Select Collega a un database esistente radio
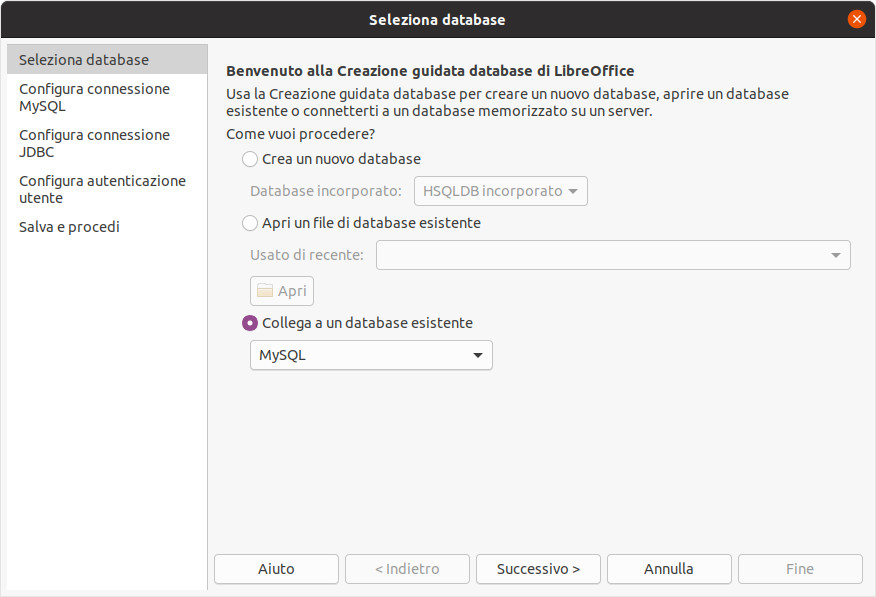Viewport: 876px width, 597px height. (250, 323)
